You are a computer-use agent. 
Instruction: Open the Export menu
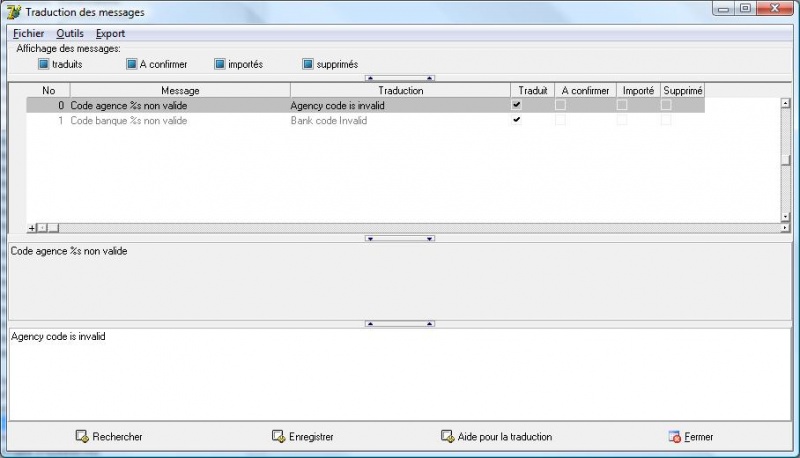[x=110, y=33]
